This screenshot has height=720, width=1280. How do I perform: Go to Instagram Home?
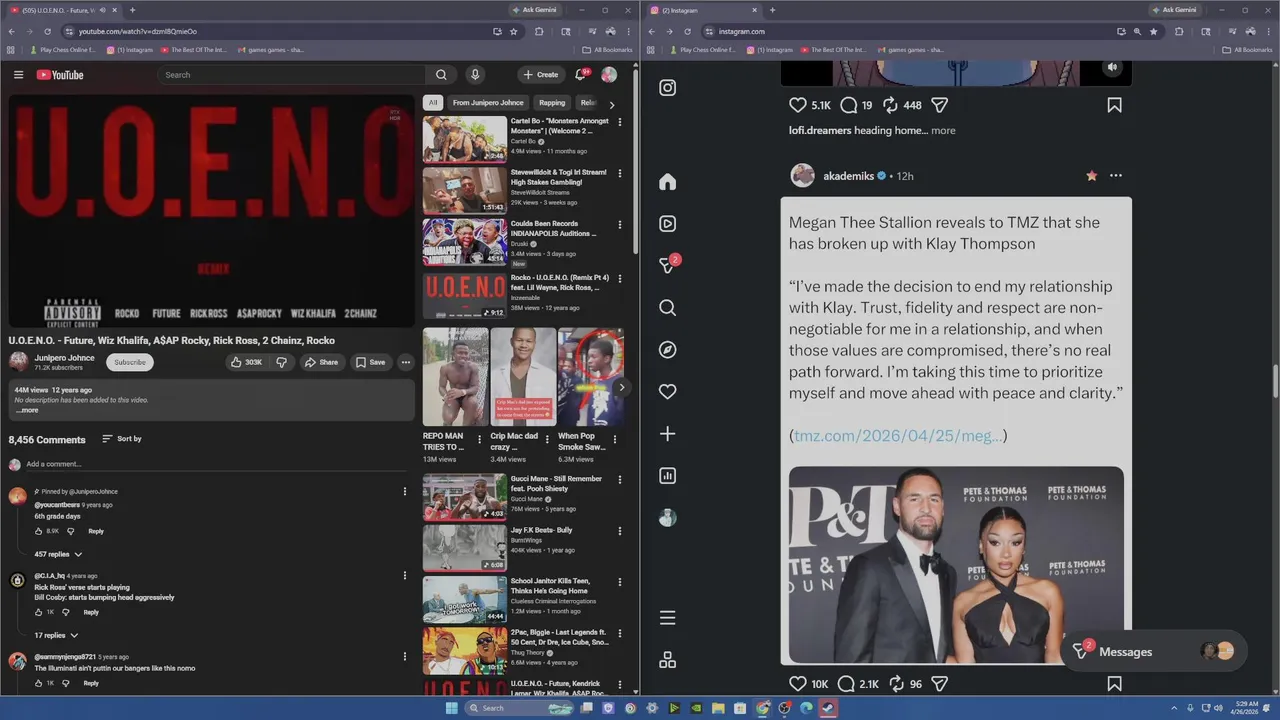click(668, 182)
